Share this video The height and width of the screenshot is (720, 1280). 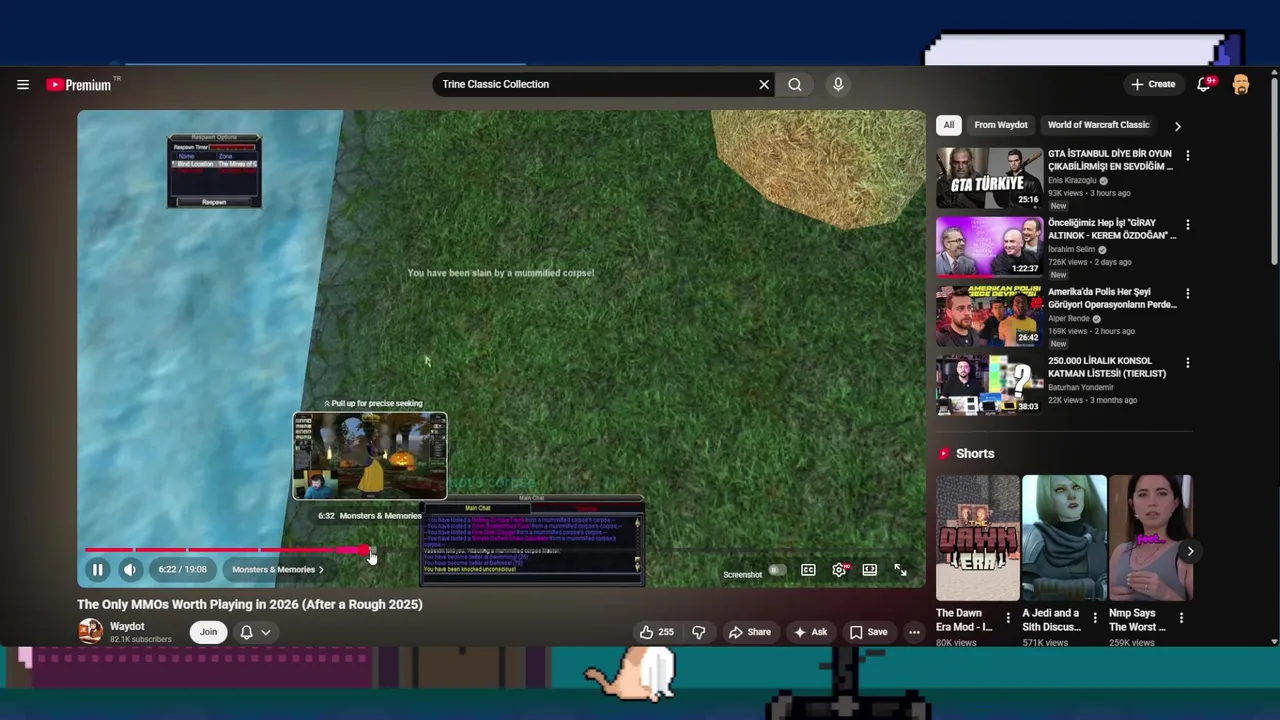pos(749,632)
